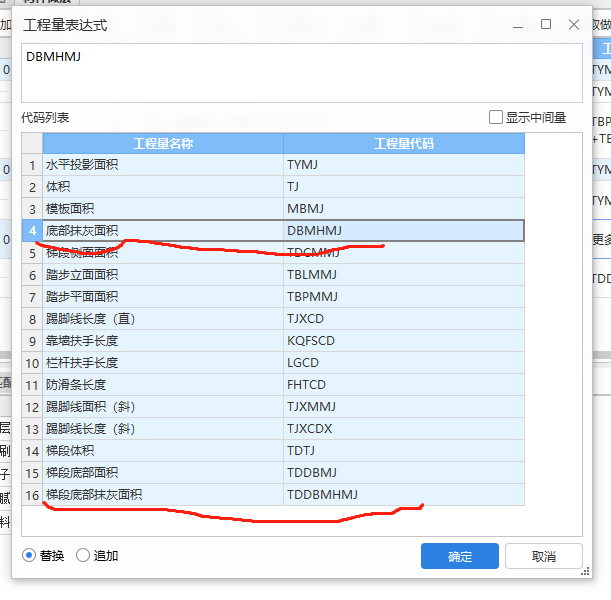Screen dimensions: 611x600
Task: Click the code cell TJXCDX
Action: click(404, 429)
